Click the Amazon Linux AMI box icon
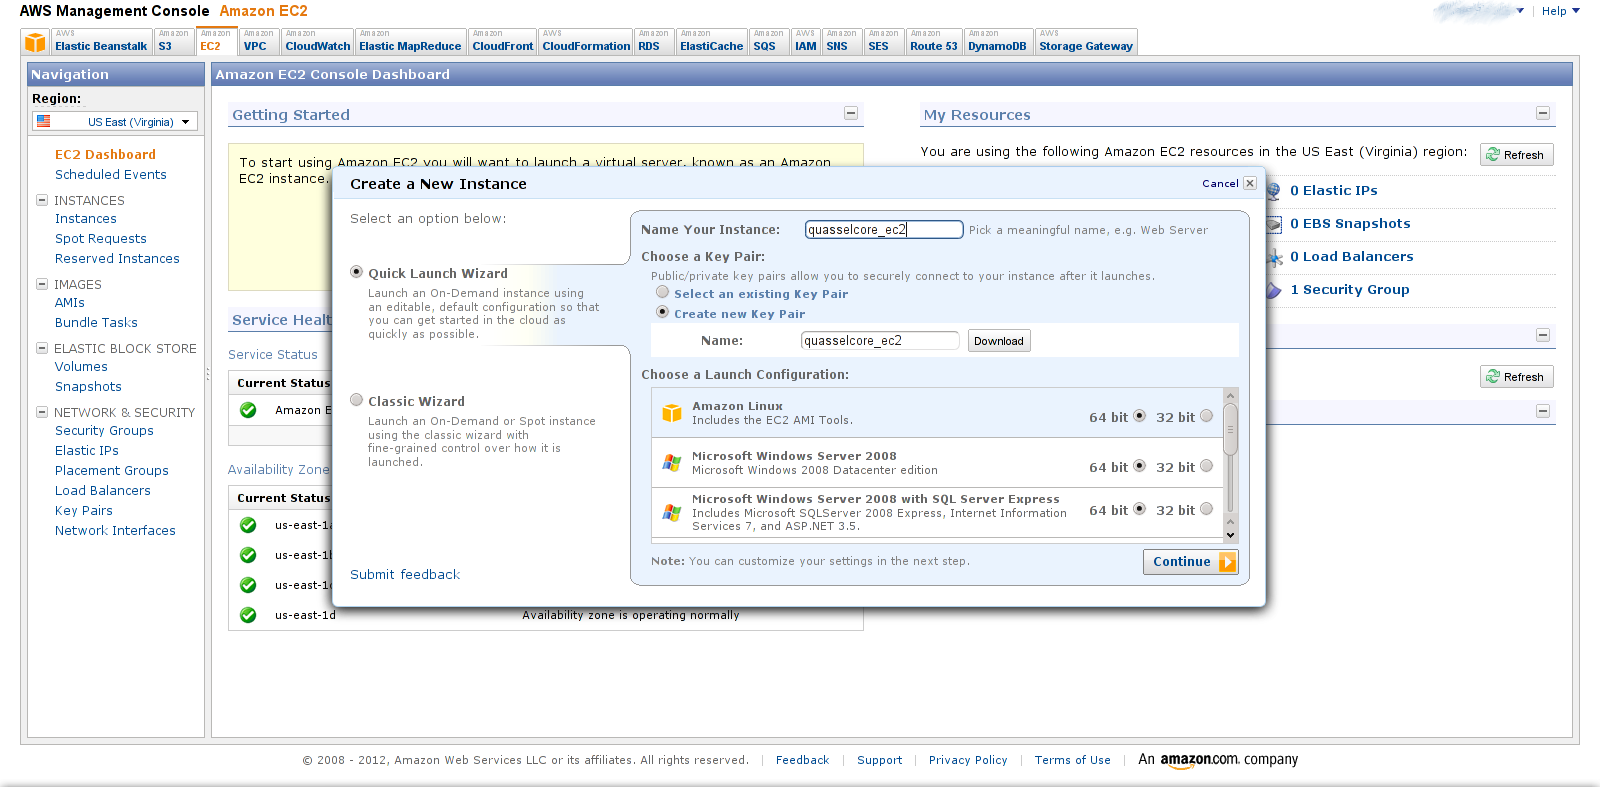Viewport: 1600px width, 787px height. coord(672,413)
